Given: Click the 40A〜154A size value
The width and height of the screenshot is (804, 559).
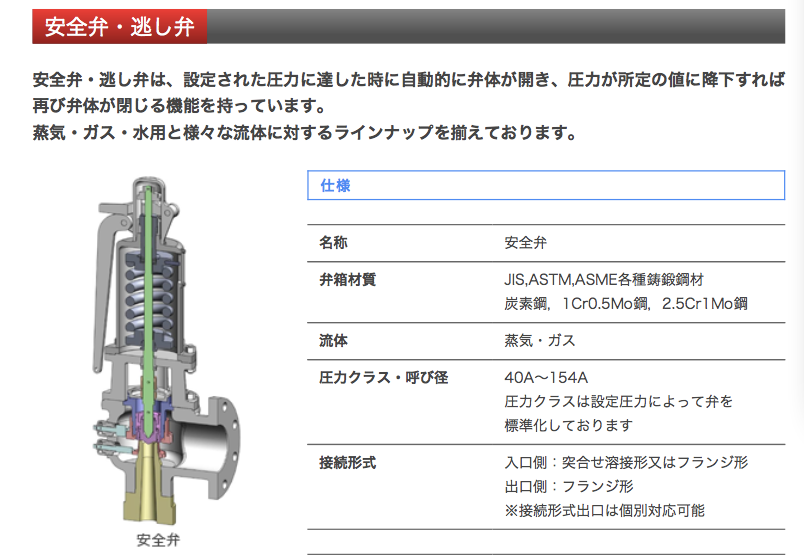Looking at the screenshot, I should pyautogui.click(x=546, y=378).
